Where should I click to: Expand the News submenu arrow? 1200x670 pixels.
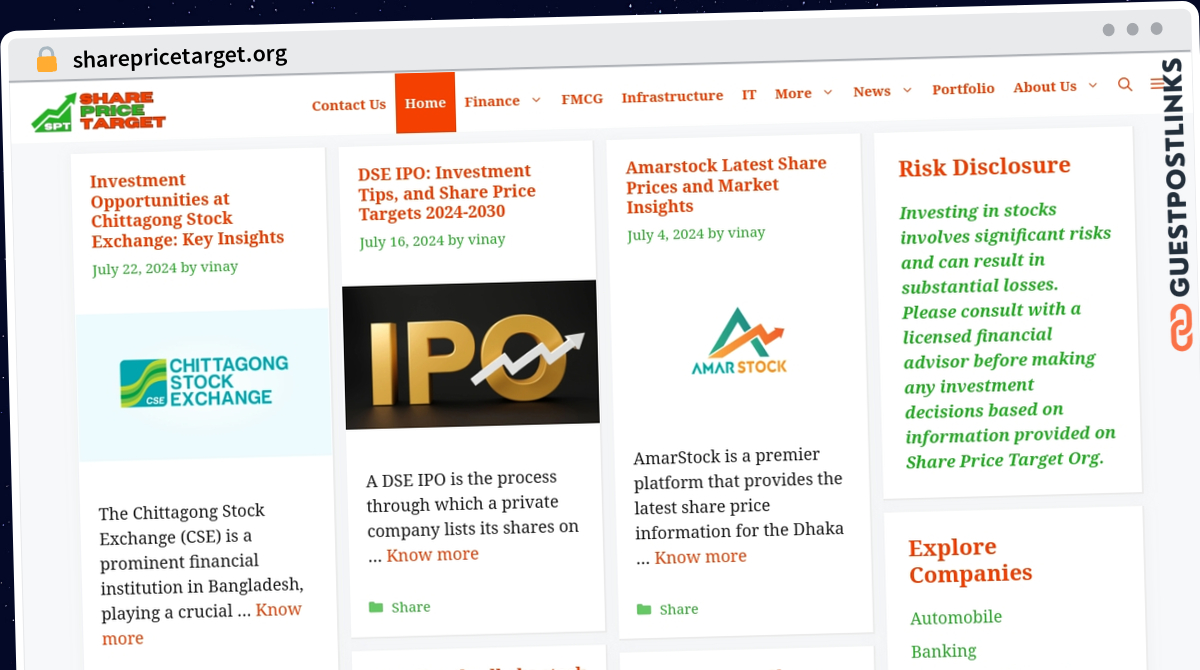[907, 90]
